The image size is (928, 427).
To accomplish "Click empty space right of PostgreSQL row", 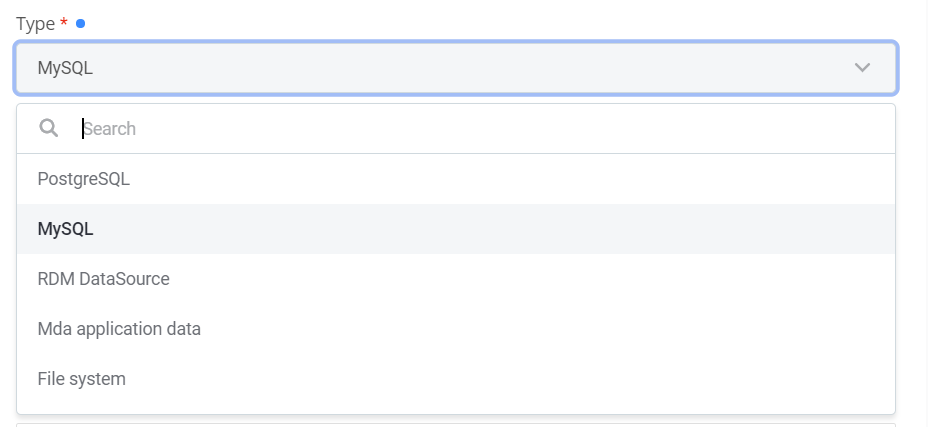I will (550, 179).
